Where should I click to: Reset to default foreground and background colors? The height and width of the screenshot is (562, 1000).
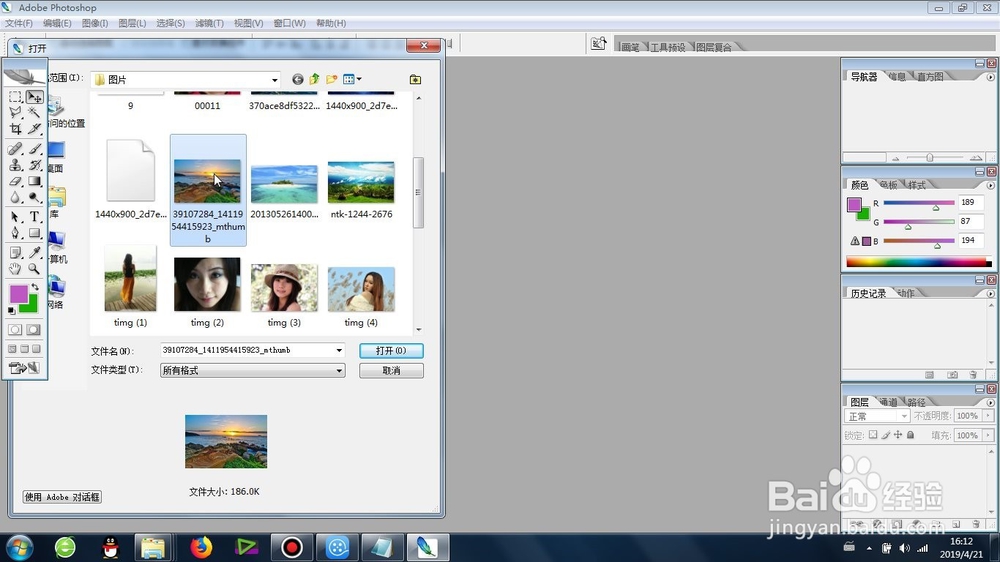click(11, 311)
